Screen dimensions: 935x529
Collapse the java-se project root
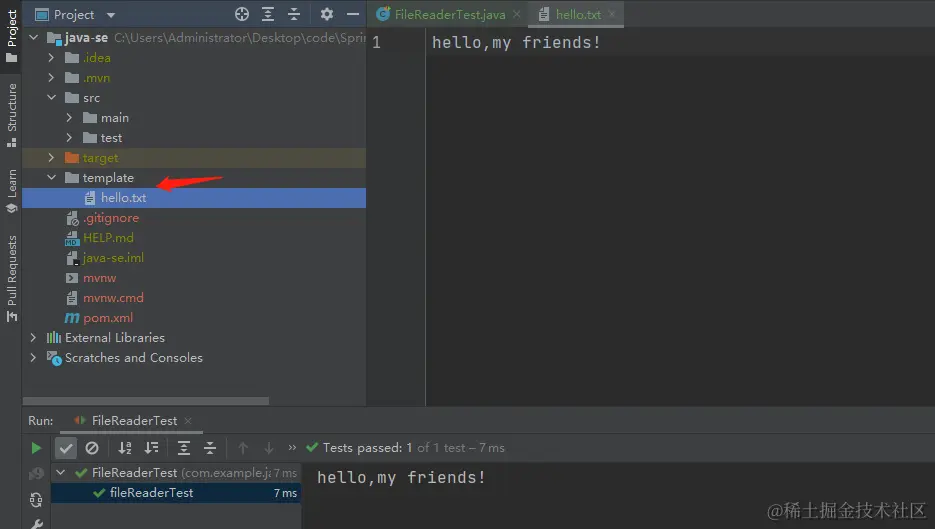[x=34, y=38]
